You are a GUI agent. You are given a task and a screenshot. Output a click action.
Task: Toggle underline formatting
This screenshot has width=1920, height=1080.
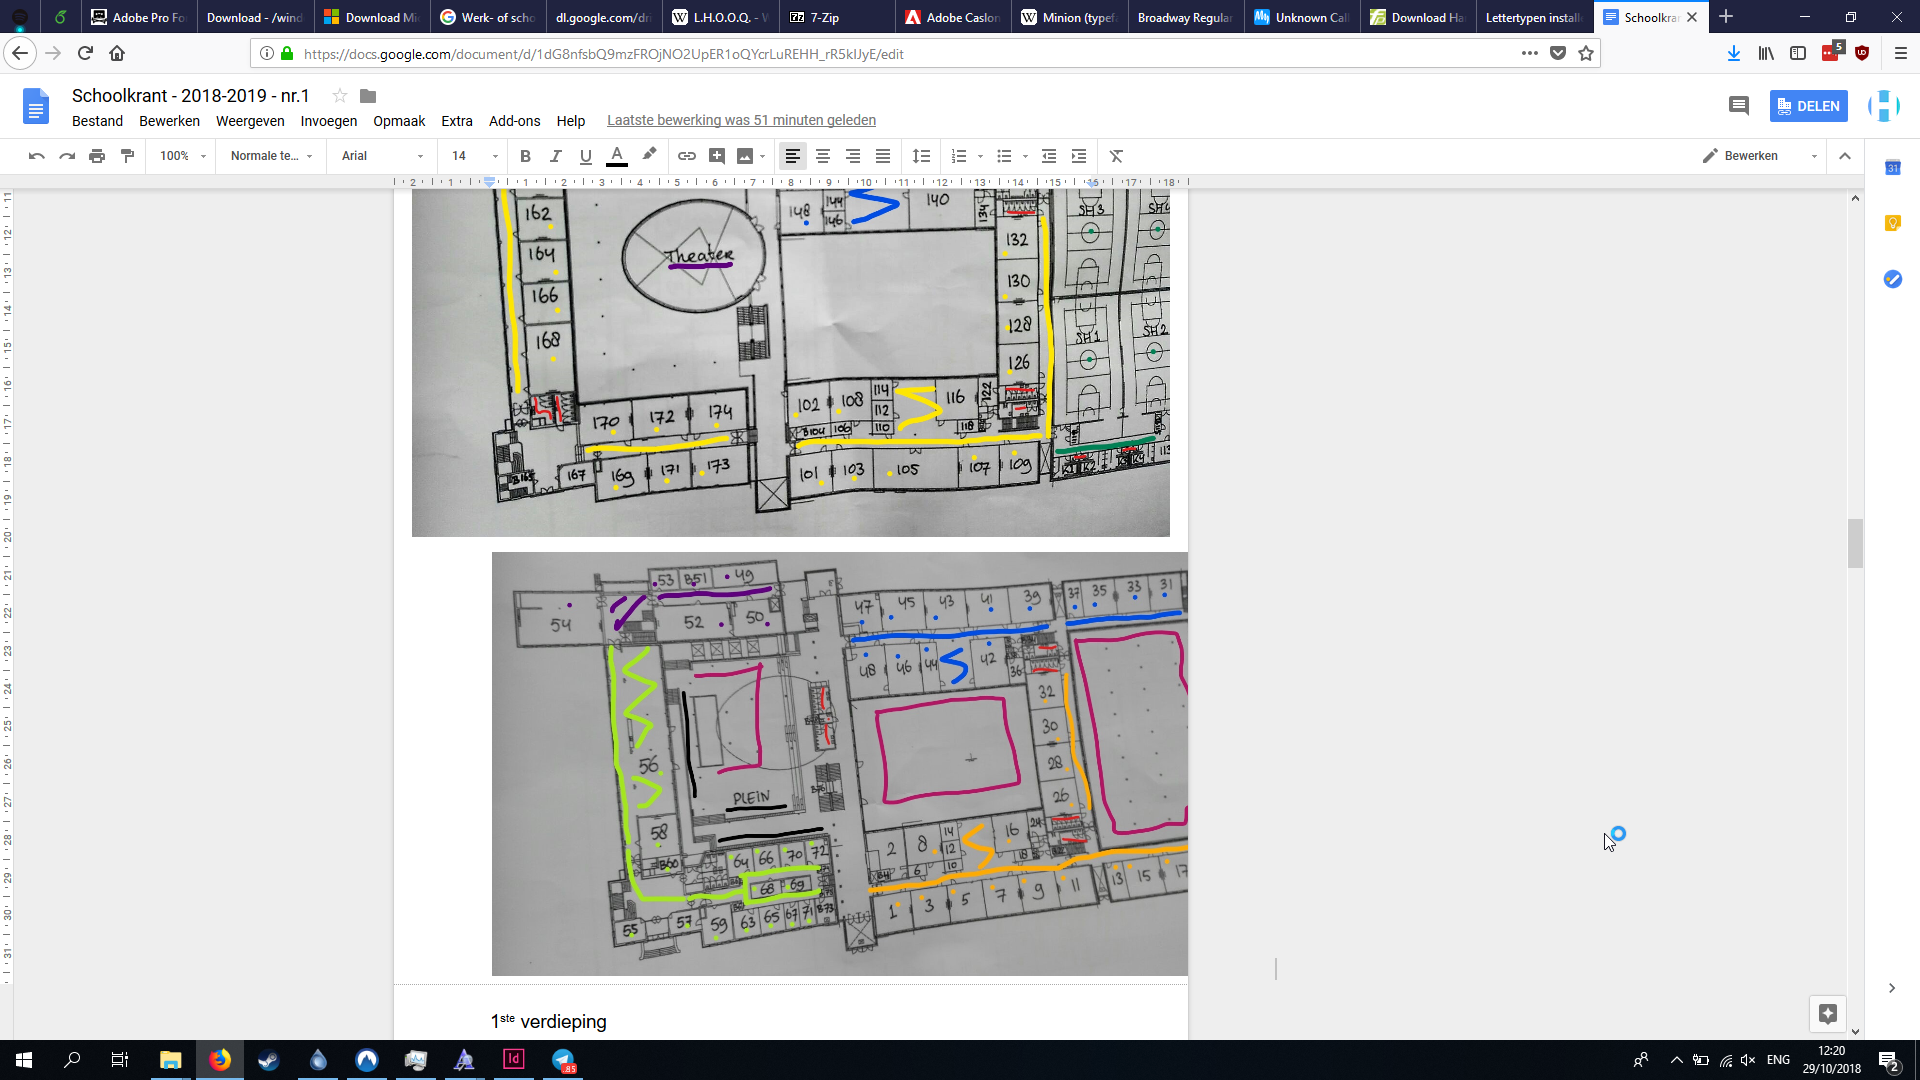586,156
